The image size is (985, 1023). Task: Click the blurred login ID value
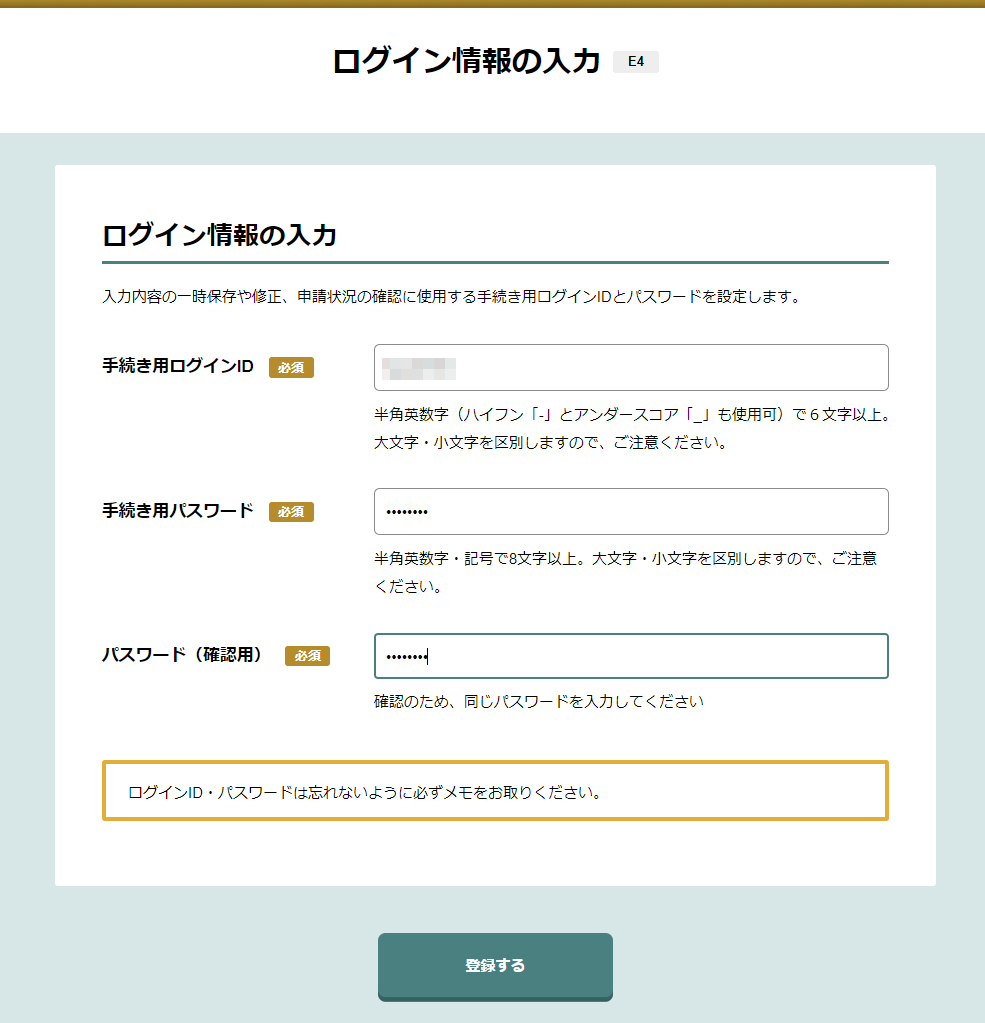click(418, 369)
